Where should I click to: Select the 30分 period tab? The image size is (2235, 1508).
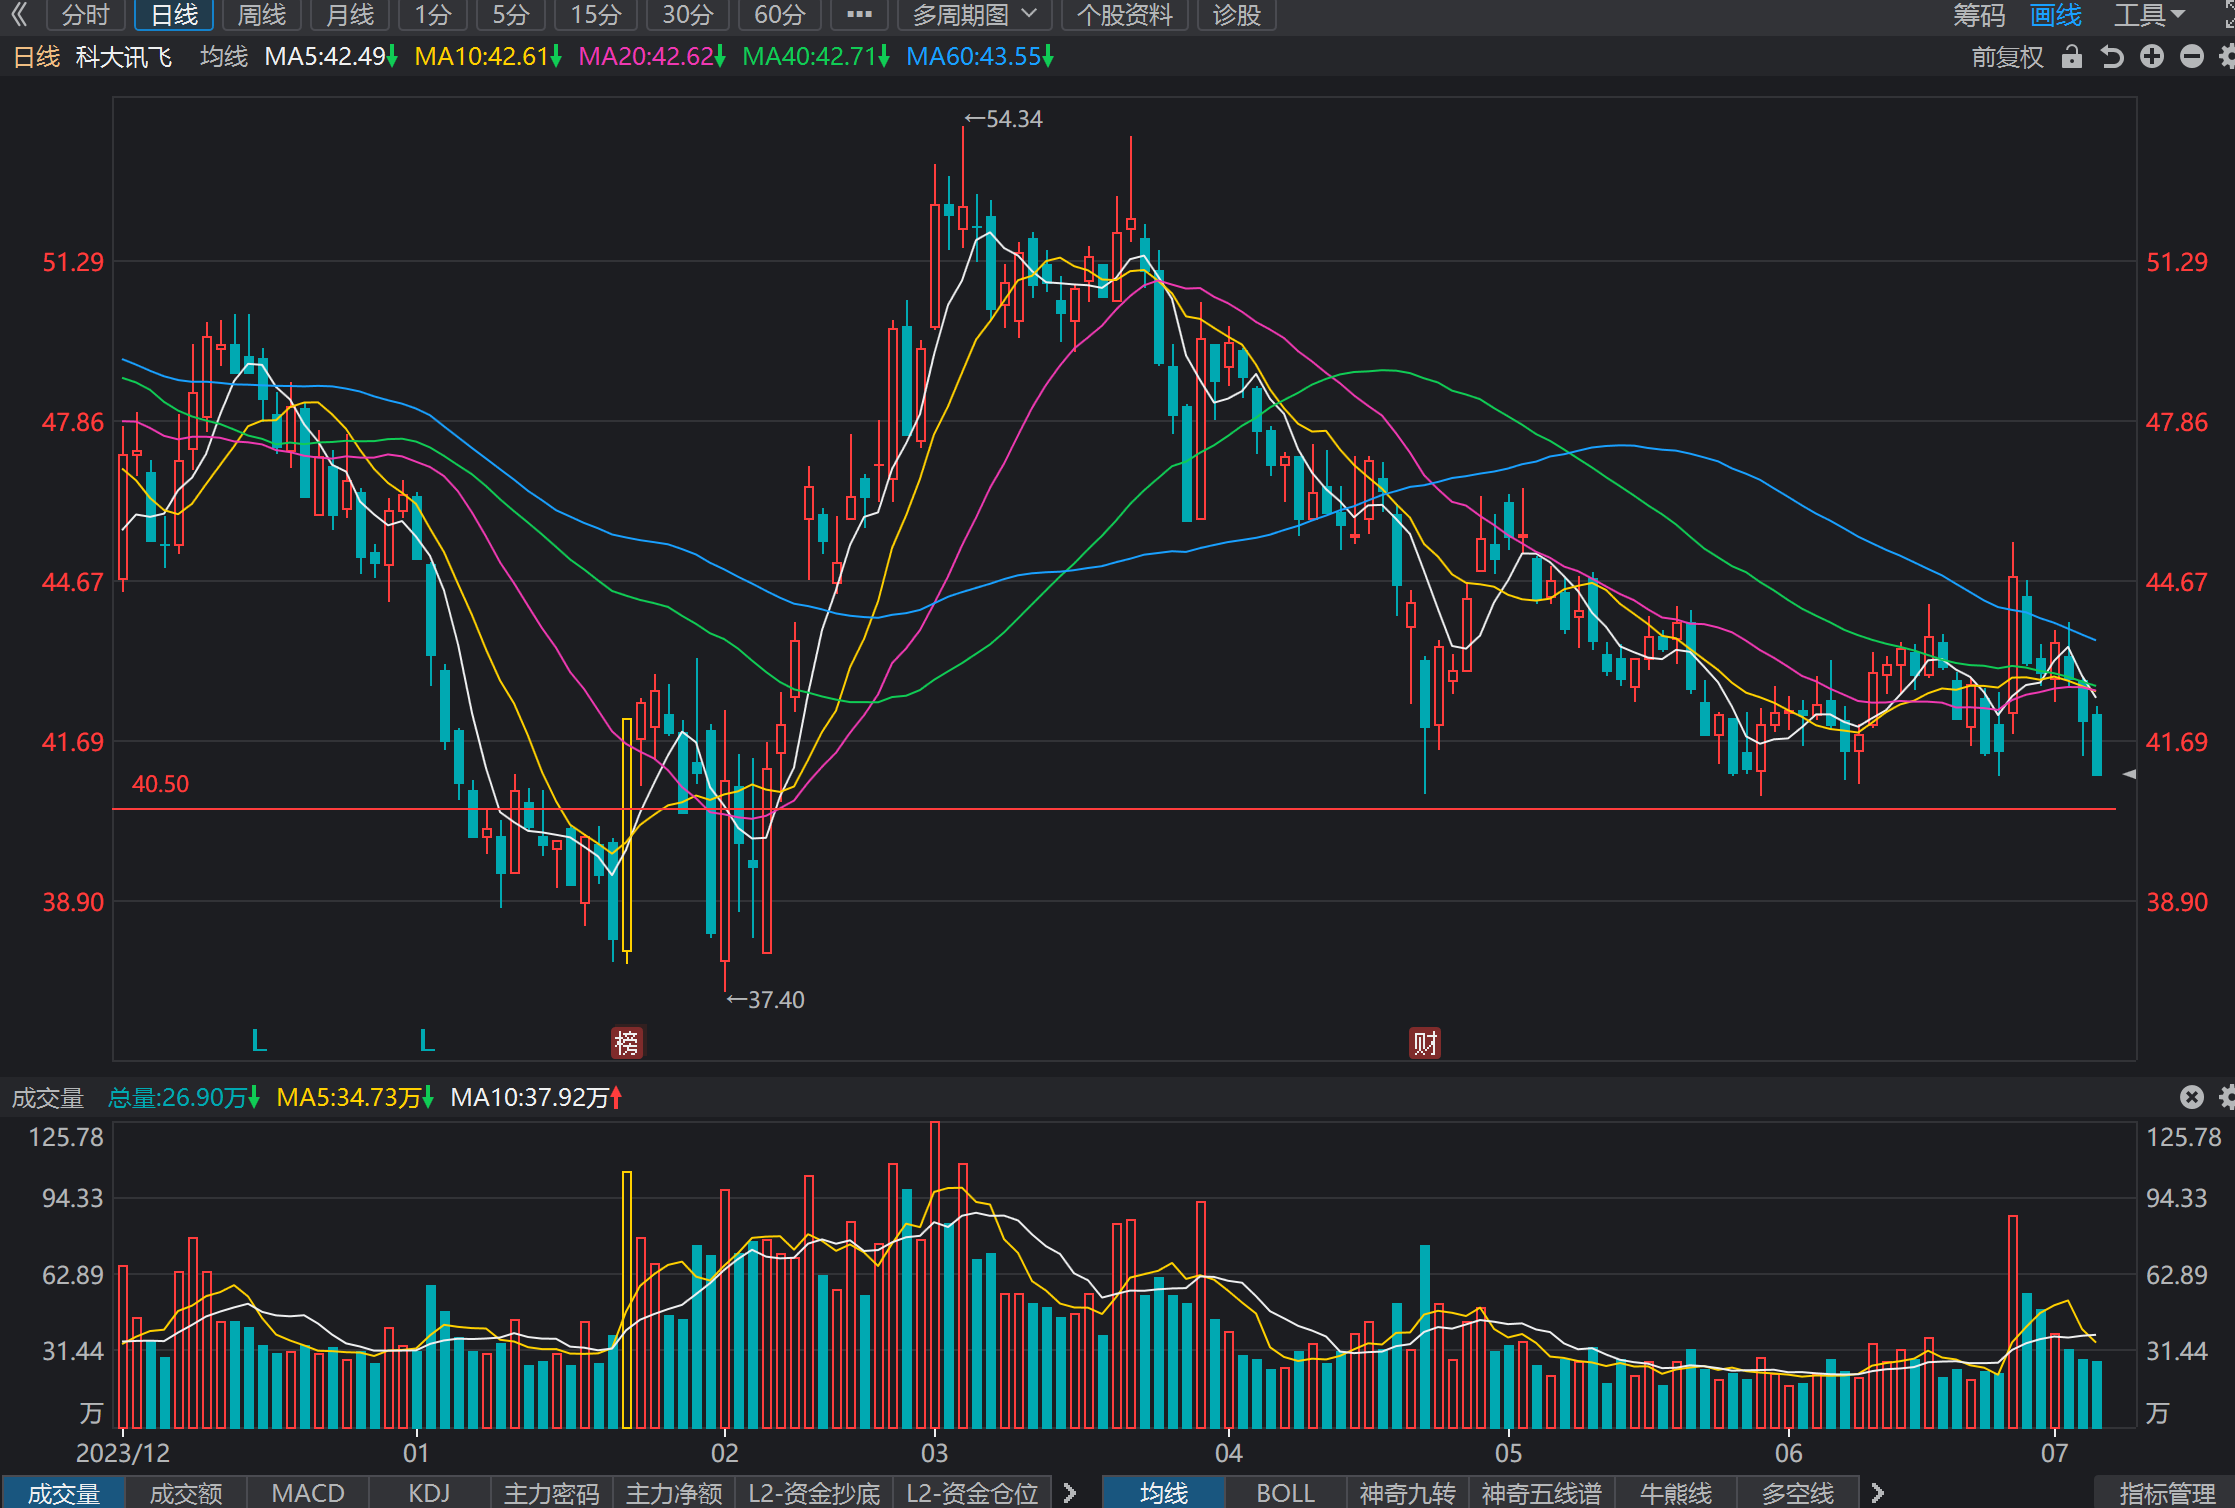pos(688,14)
